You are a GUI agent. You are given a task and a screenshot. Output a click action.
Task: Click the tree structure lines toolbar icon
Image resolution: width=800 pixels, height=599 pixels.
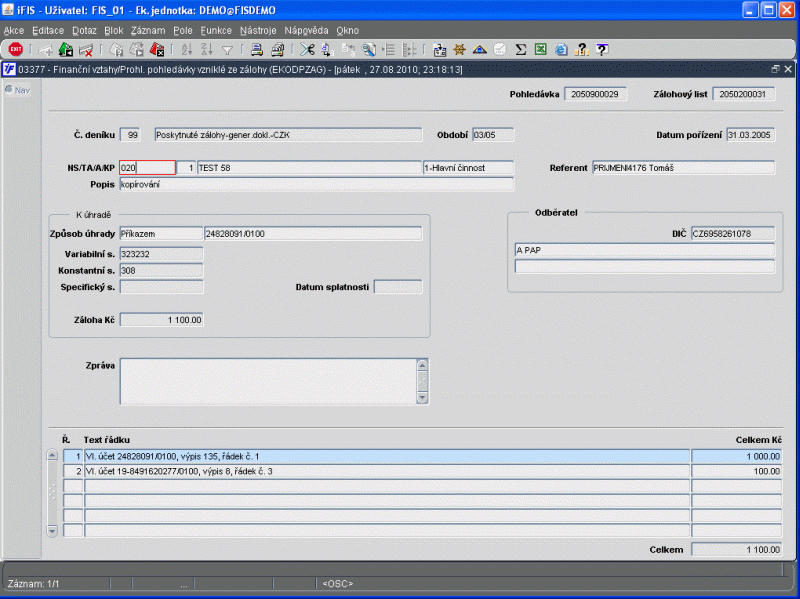409,49
